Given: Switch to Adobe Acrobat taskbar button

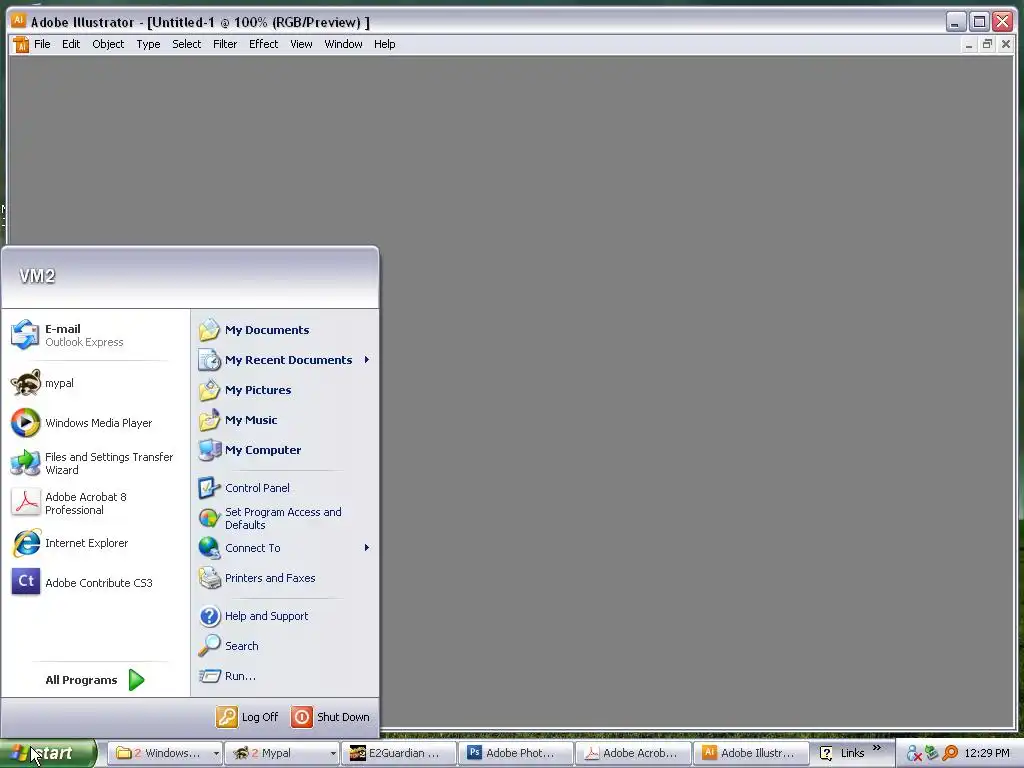Looking at the screenshot, I should [x=633, y=753].
